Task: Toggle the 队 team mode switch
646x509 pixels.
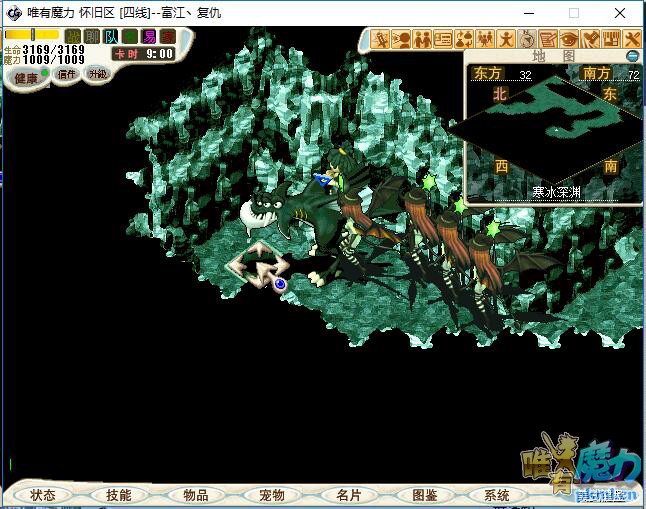Action: [111, 36]
